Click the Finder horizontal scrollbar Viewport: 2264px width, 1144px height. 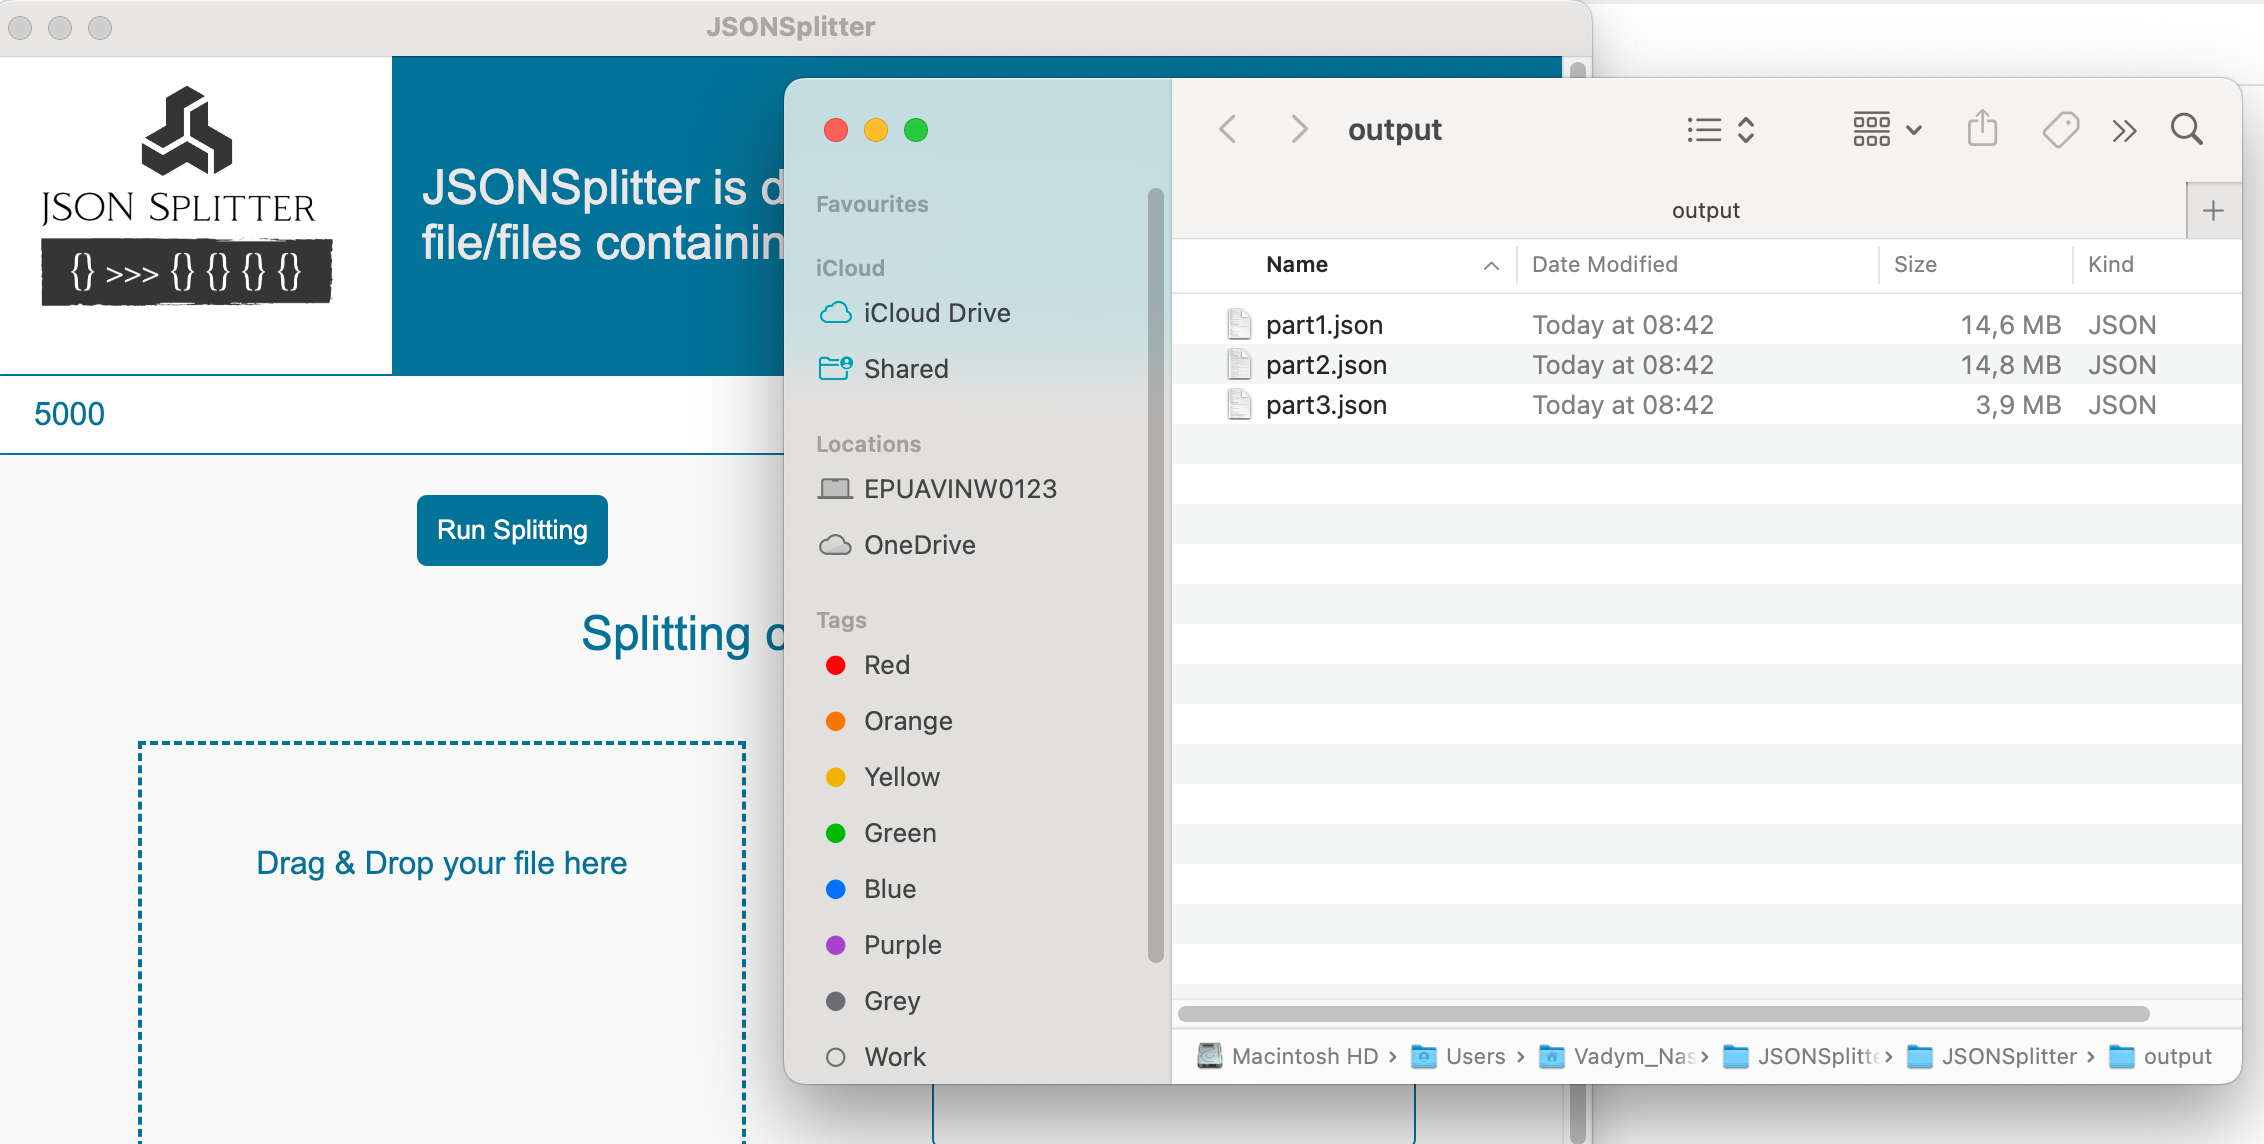tap(1664, 1014)
